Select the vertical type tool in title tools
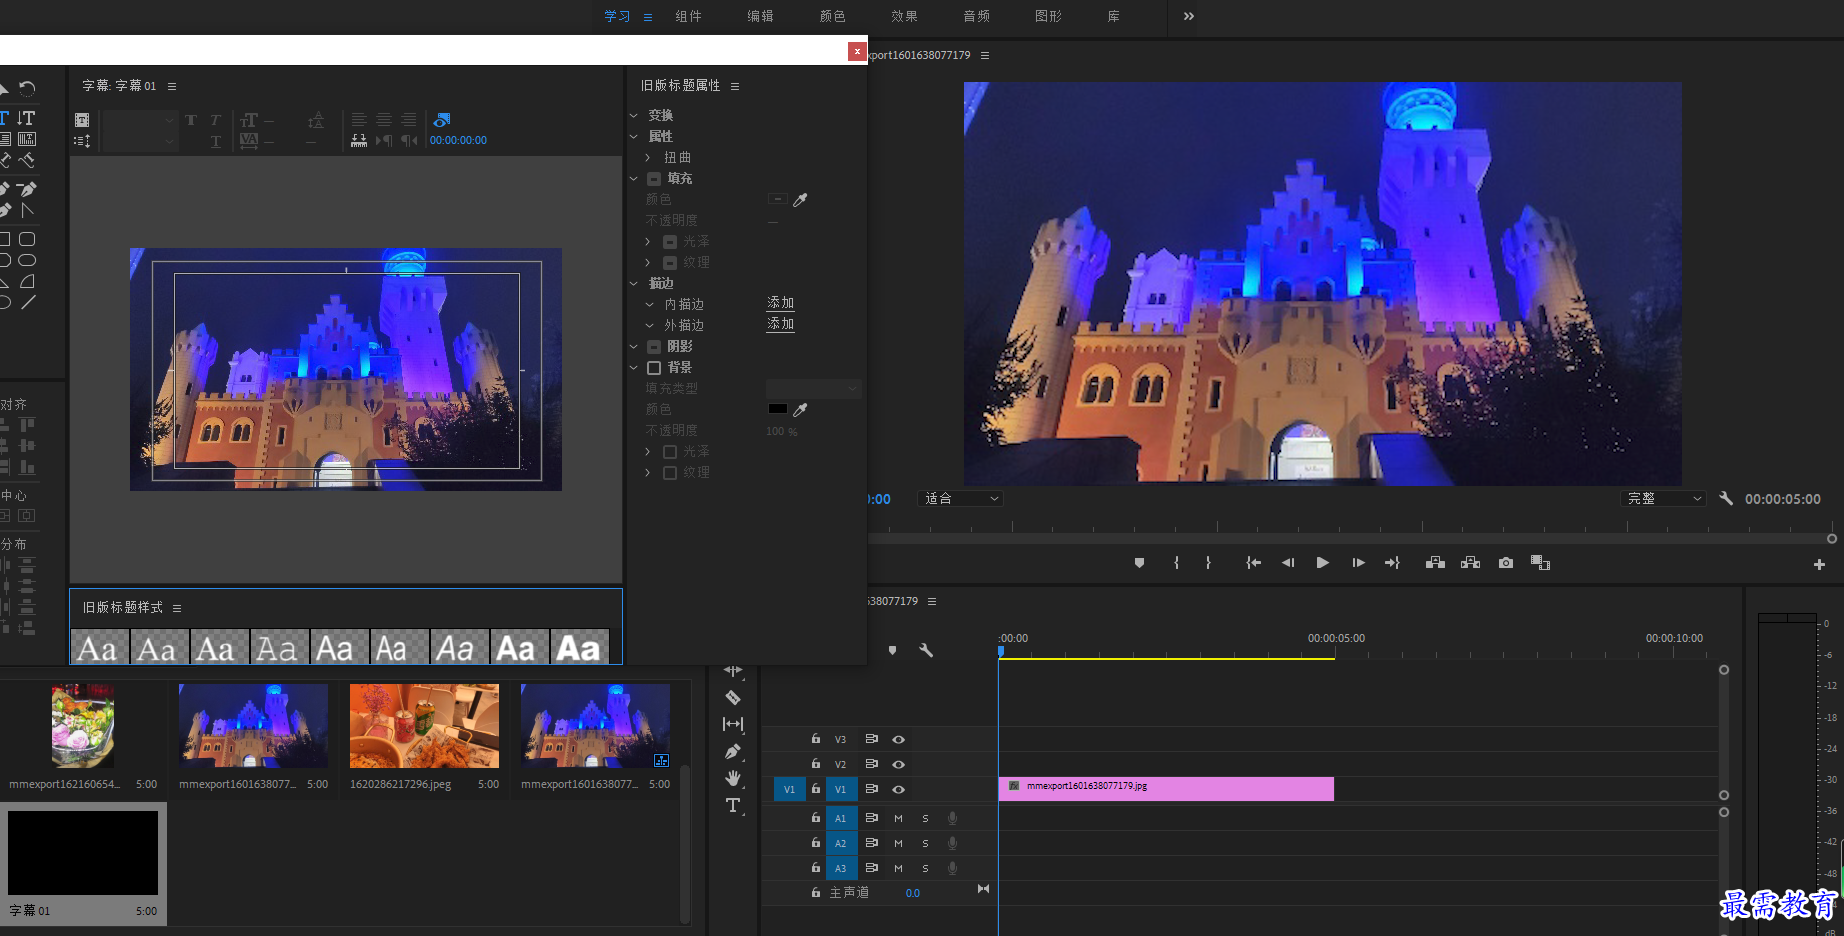The height and width of the screenshot is (936, 1844). pos(26,118)
